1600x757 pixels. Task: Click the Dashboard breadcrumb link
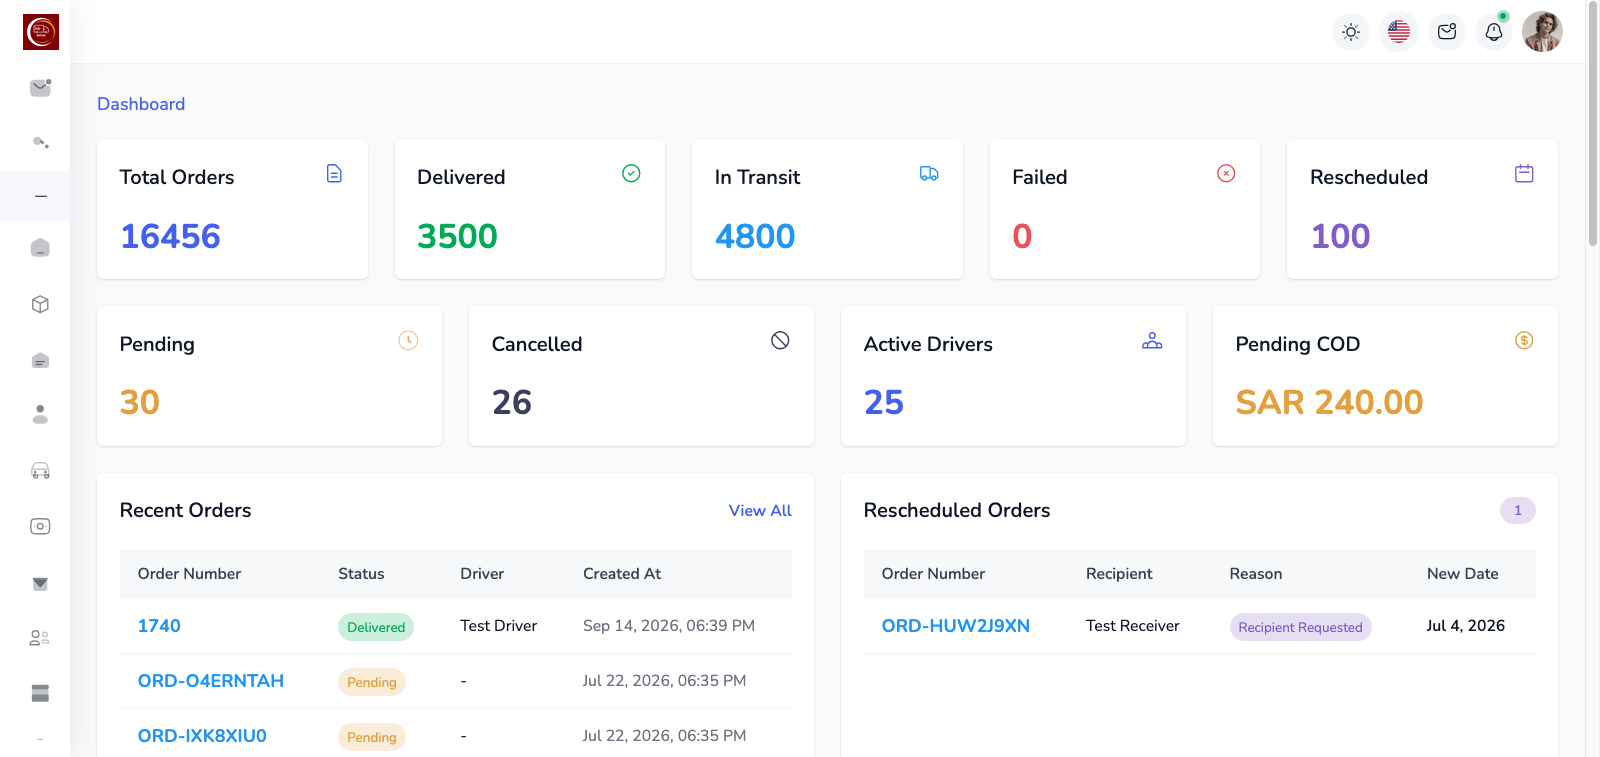pos(141,104)
